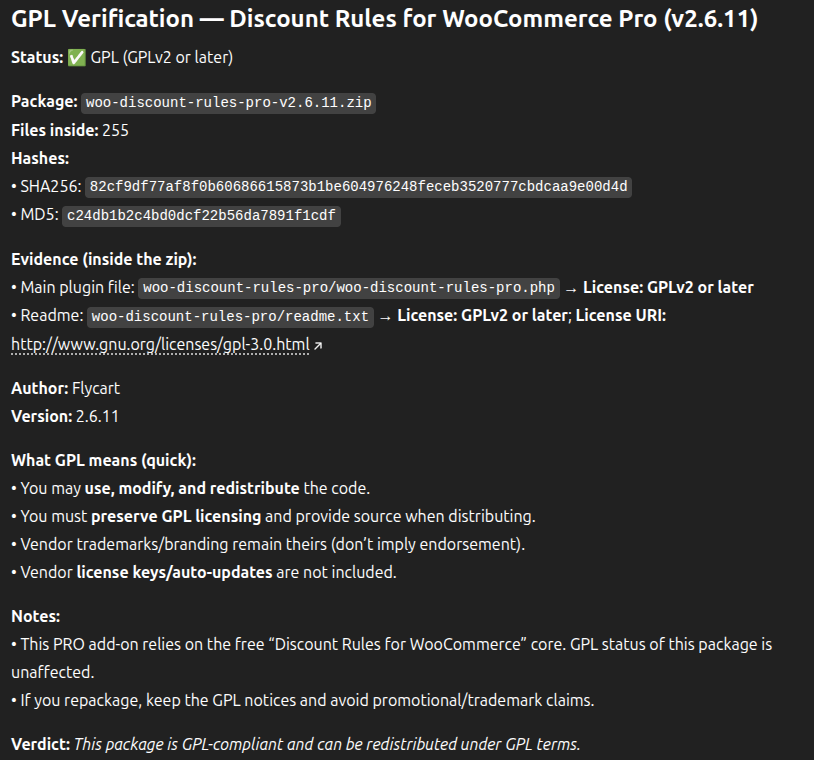Click the readme.txt file path

click(230, 316)
